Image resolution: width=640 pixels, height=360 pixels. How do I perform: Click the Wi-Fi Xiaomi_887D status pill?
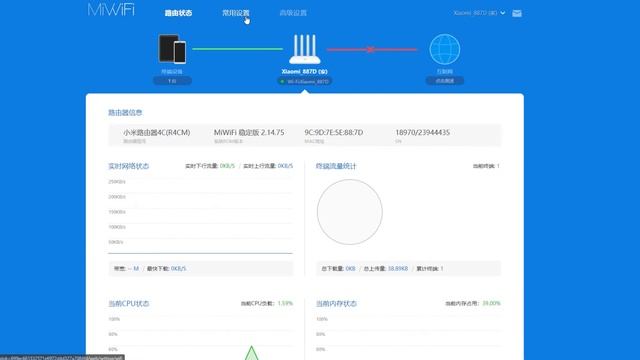(x=304, y=81)
